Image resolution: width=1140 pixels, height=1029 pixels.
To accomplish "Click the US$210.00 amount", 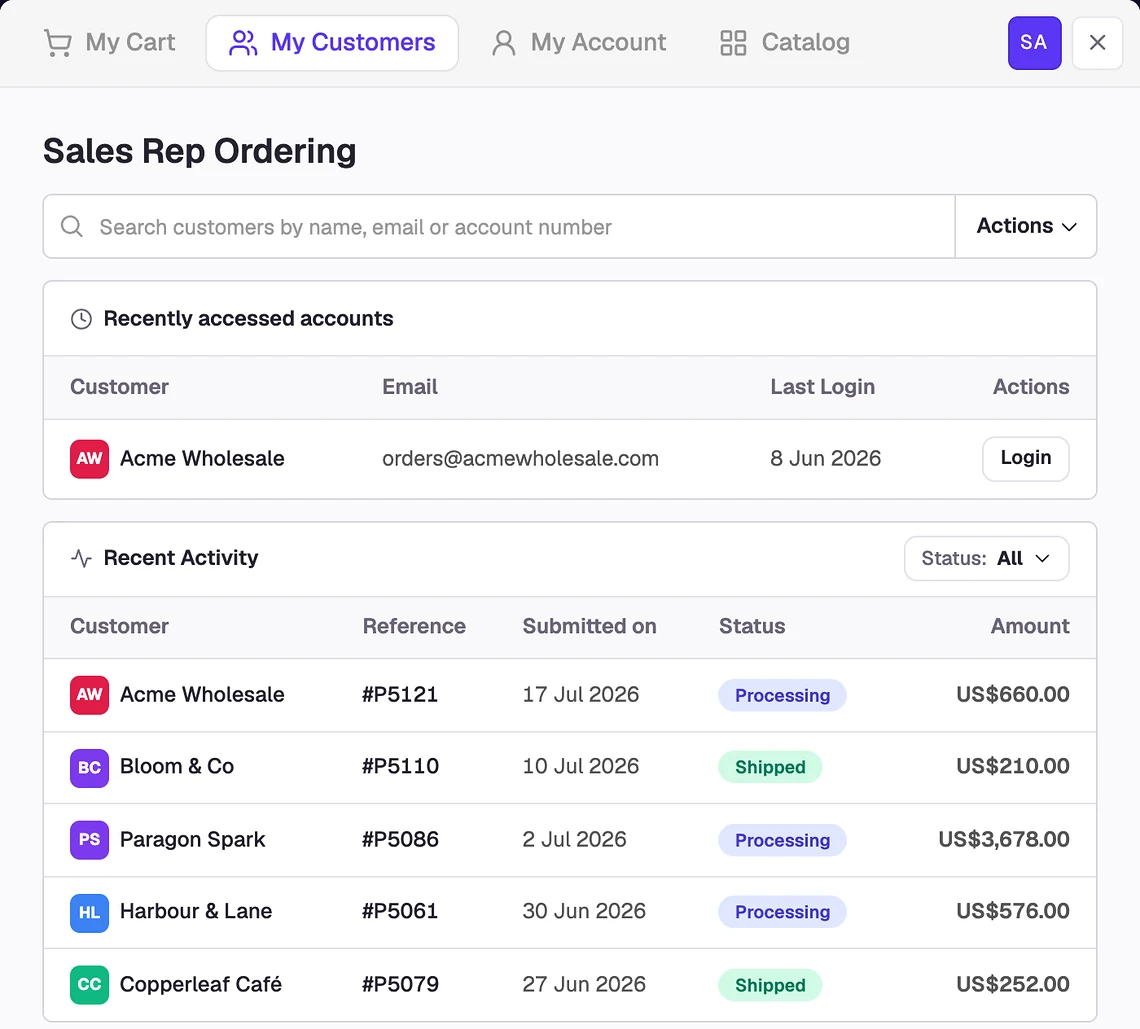I will tap(1013, 766).
